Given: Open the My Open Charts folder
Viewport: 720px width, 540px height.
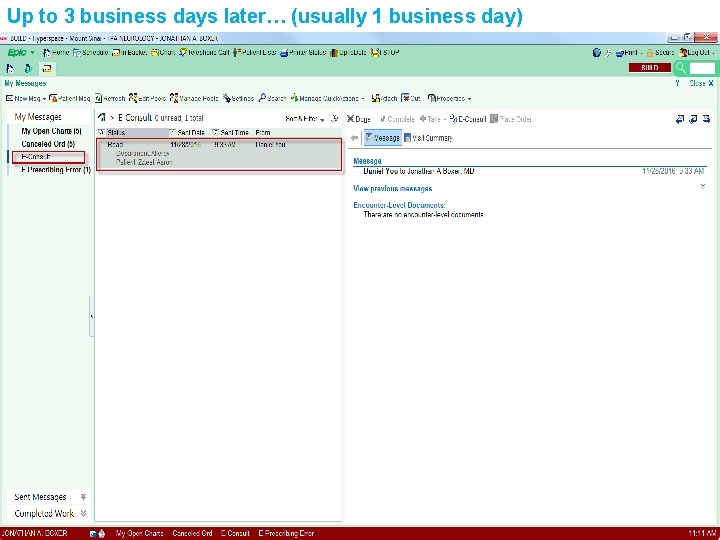Looking at the screenshot, I should click(51, 131).
